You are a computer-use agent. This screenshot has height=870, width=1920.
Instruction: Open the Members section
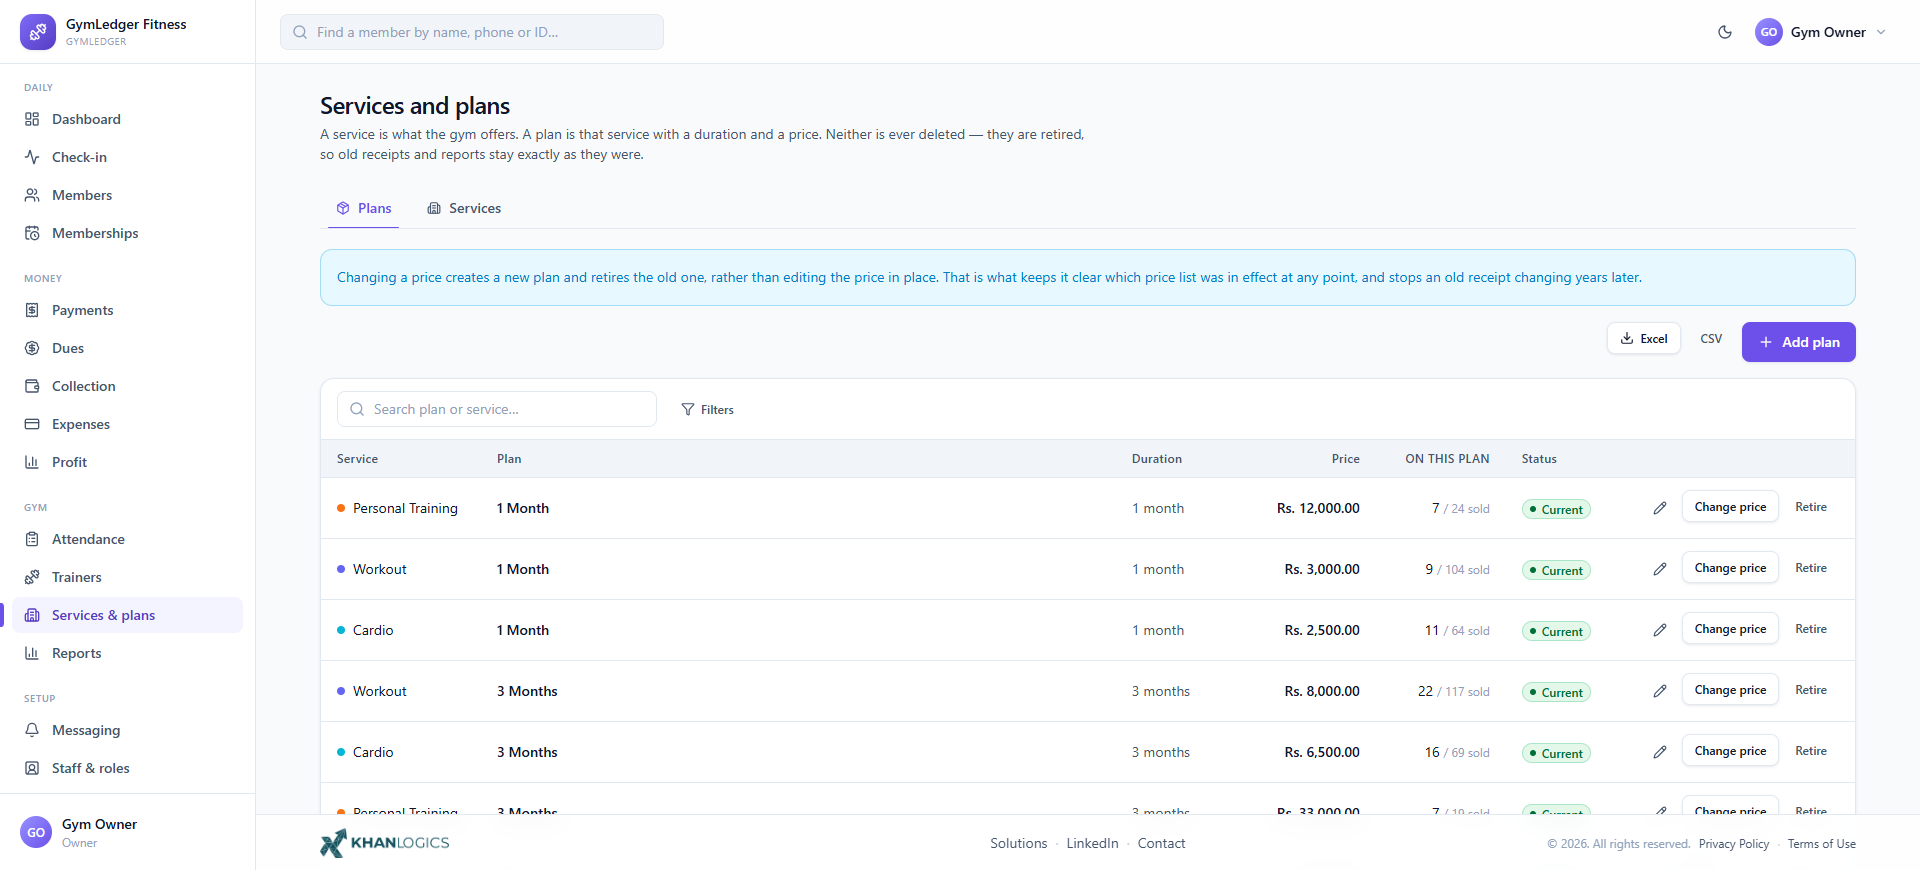pyautogui.click(x=127, y=195)
